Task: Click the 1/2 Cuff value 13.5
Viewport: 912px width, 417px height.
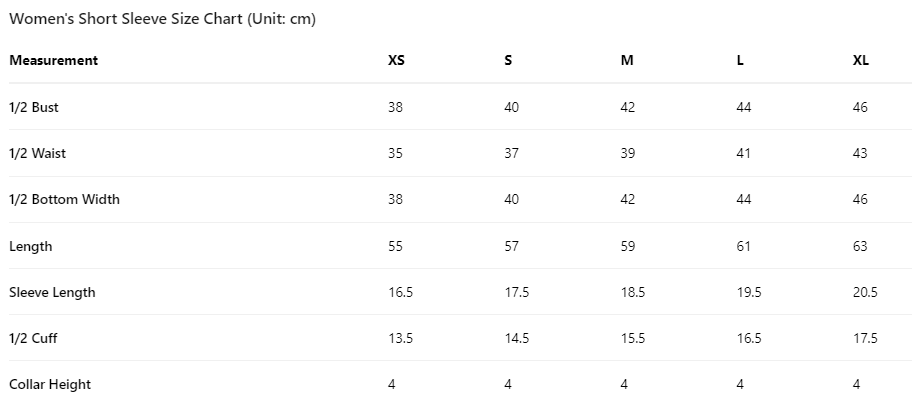Action: [400, 338]
